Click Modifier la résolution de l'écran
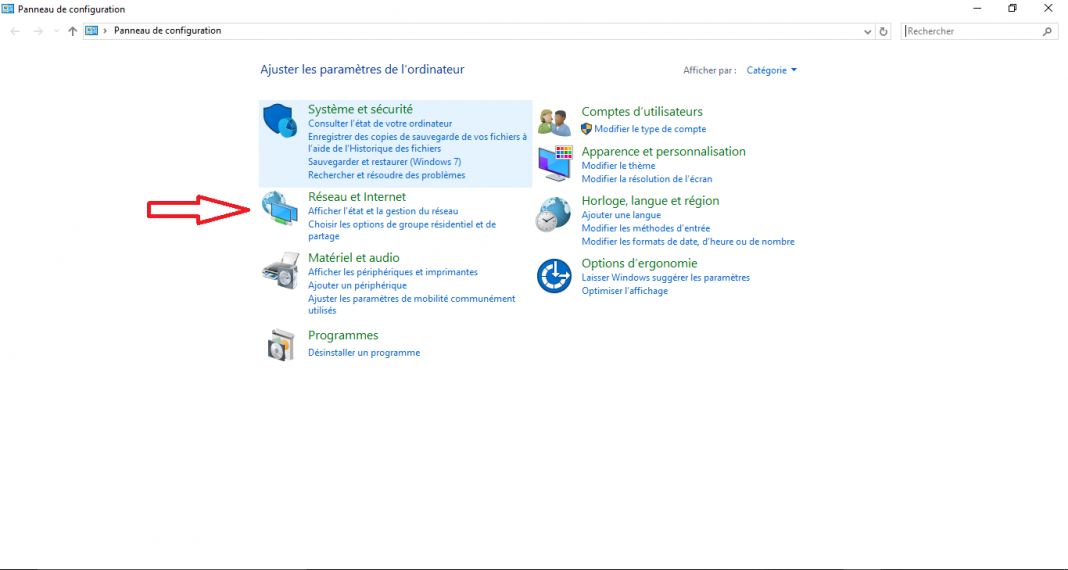This screenshot has width=1068, height=570. [x=647, y=179]
